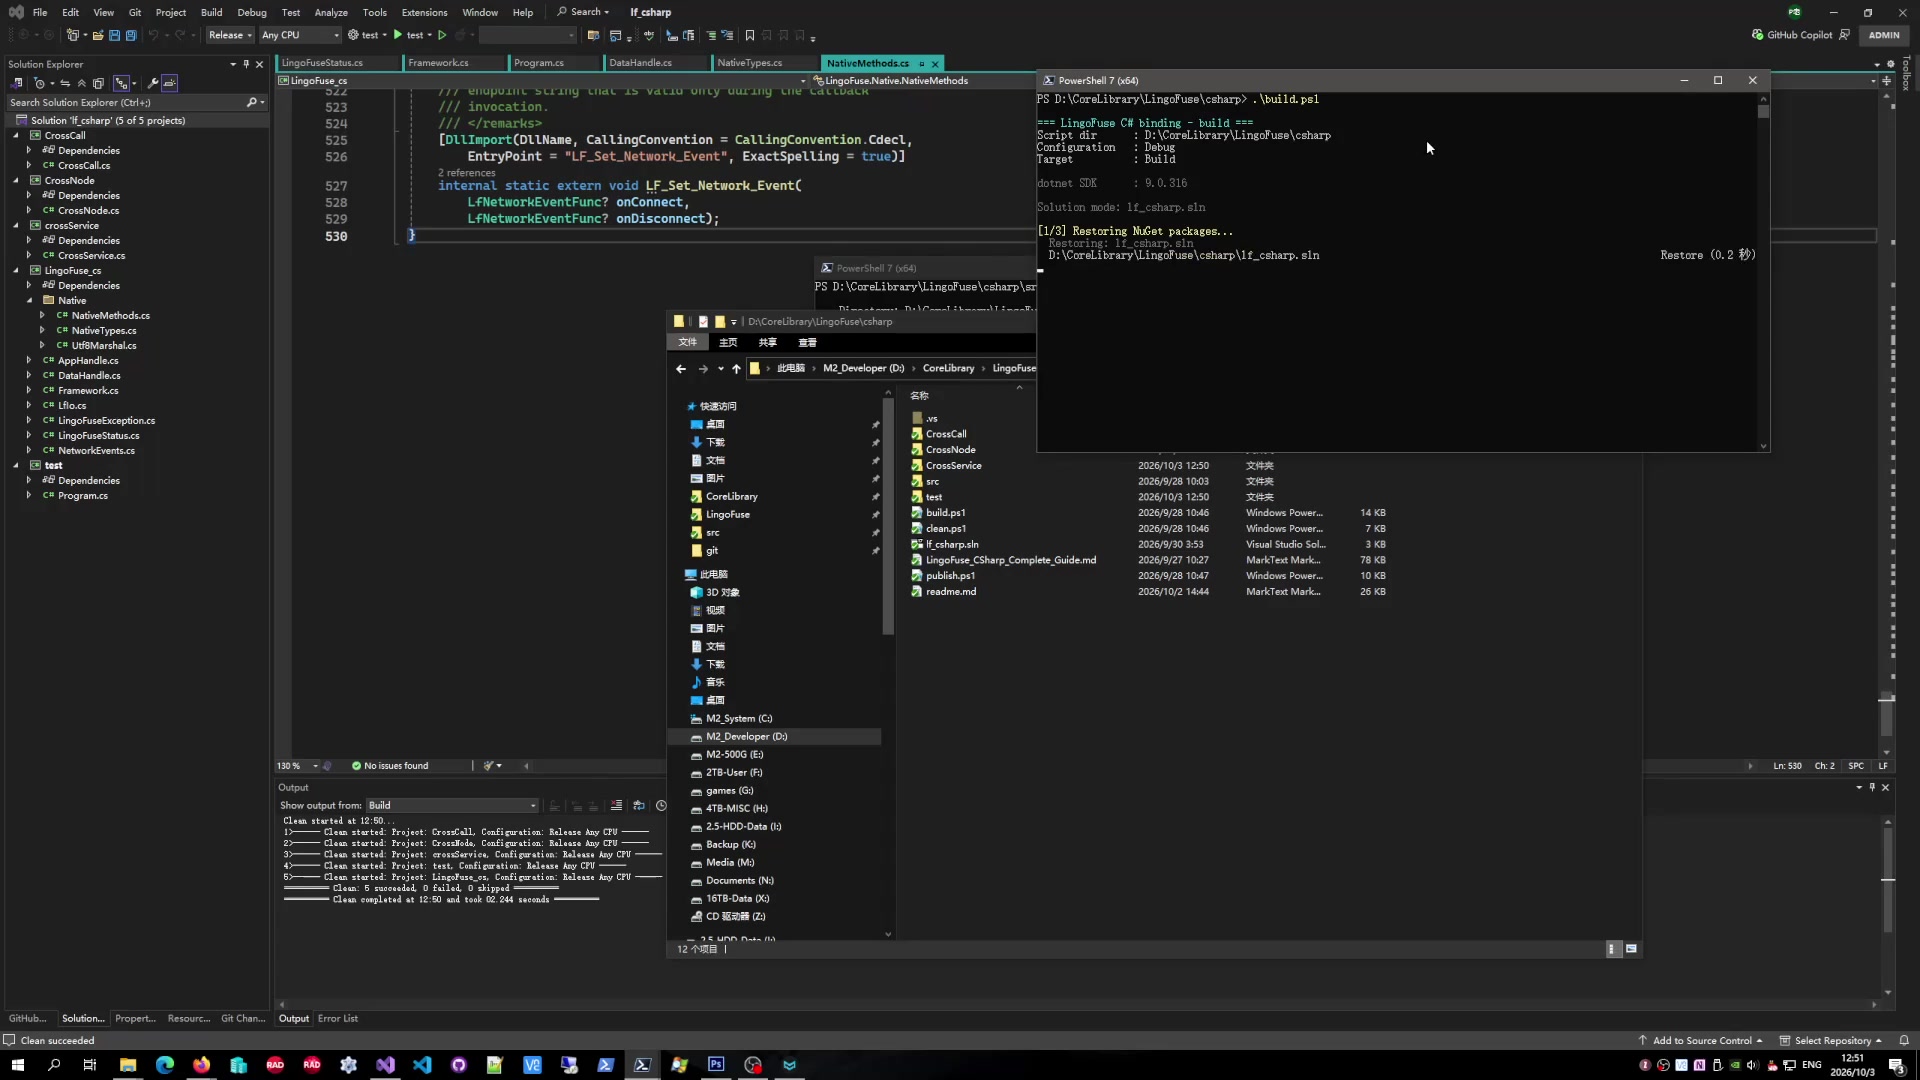Select NativeTypes.cs in Solution Explorer
This screenshot has width=1920, height=1080.
pos(104,331)
